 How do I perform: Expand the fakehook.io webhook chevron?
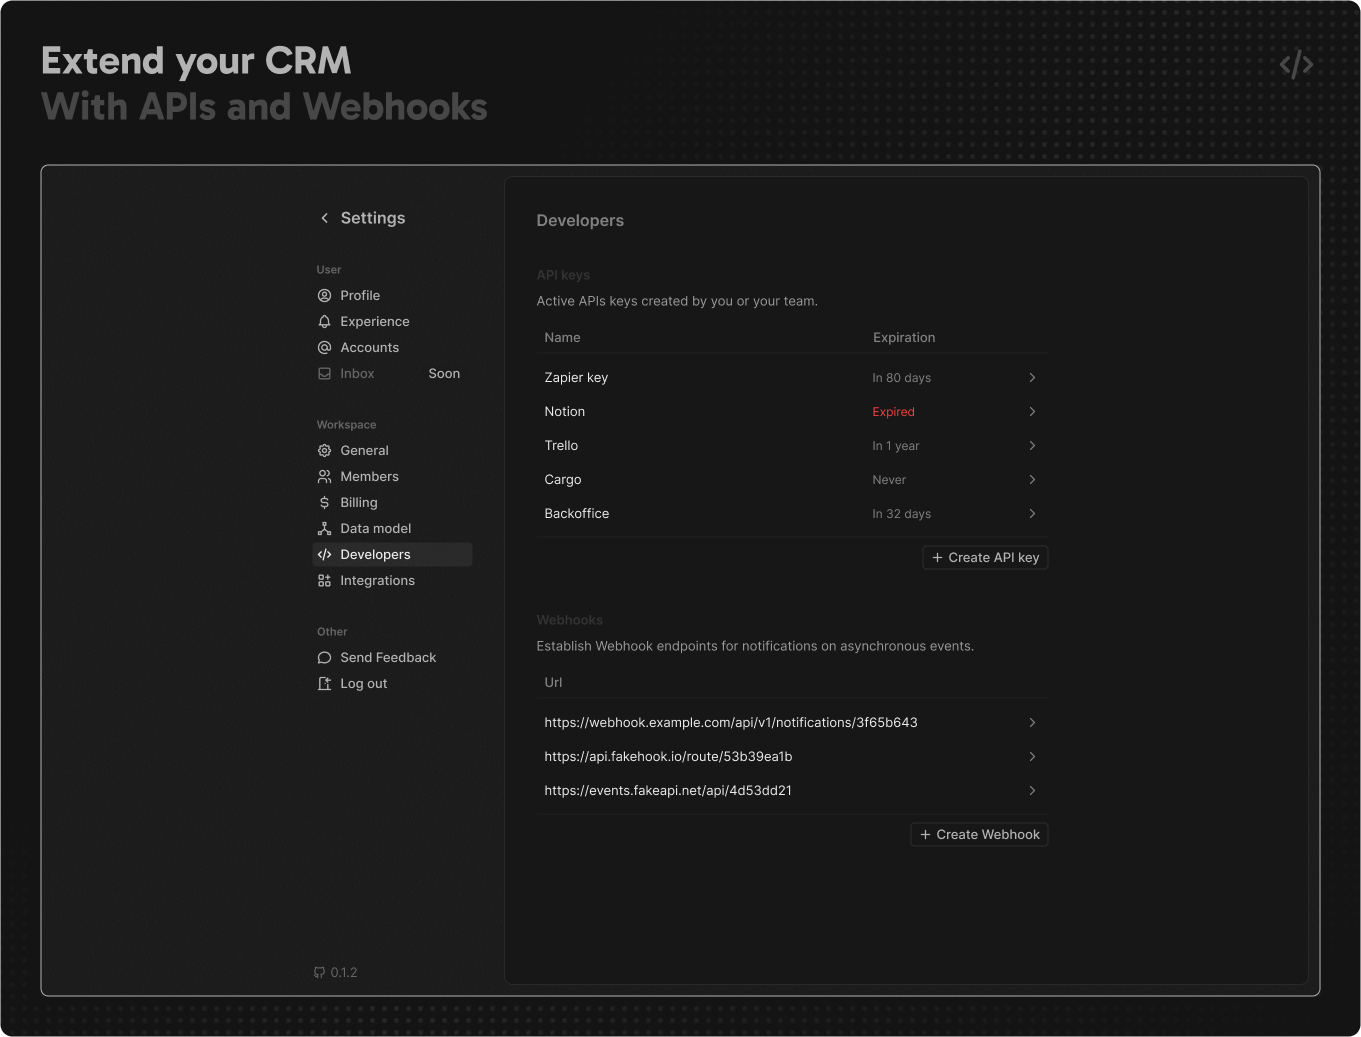coord(1032,757)
